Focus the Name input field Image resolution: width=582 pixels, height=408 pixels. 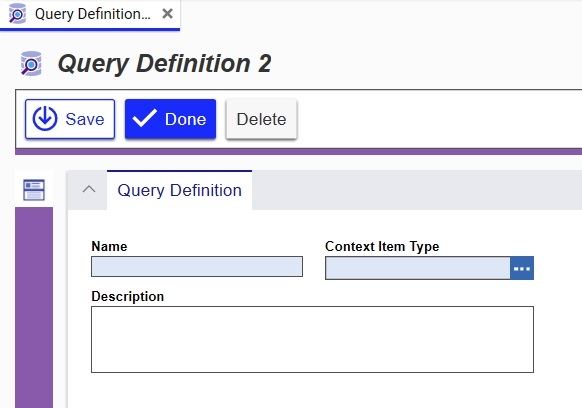197,267
